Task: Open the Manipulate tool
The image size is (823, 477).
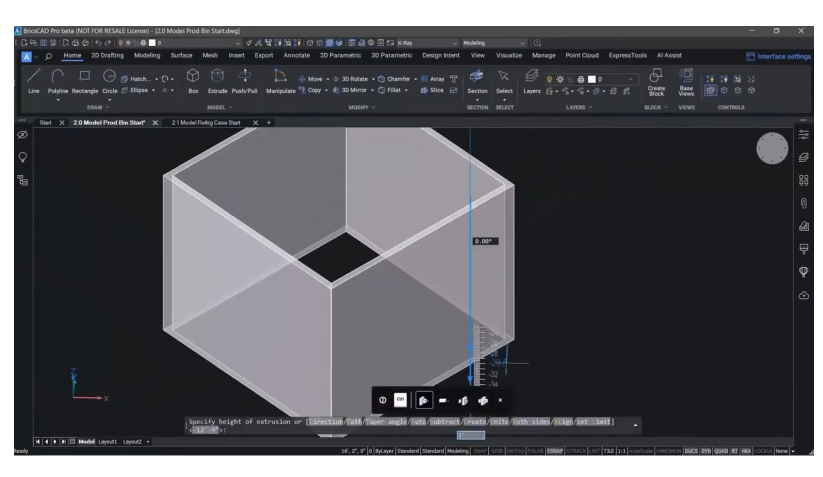Action: [x=280, y=79]
